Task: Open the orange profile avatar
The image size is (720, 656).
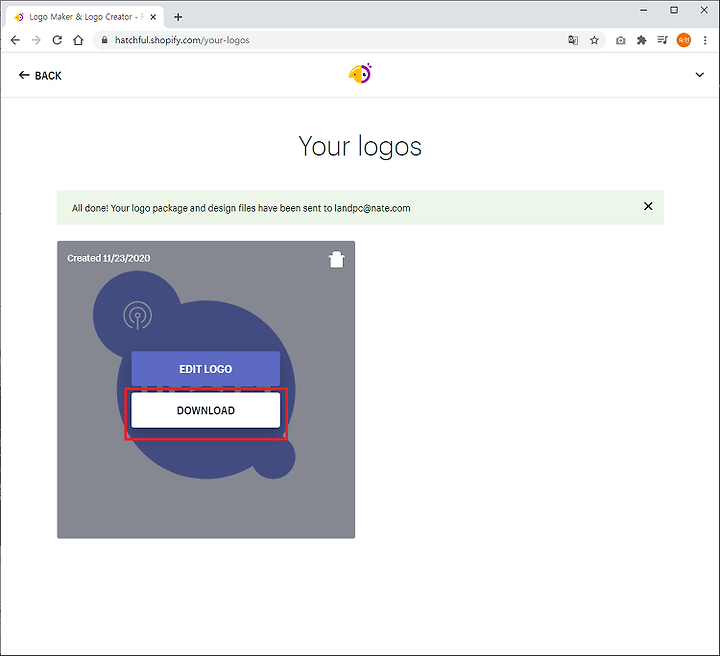Action: pos(684,40)
